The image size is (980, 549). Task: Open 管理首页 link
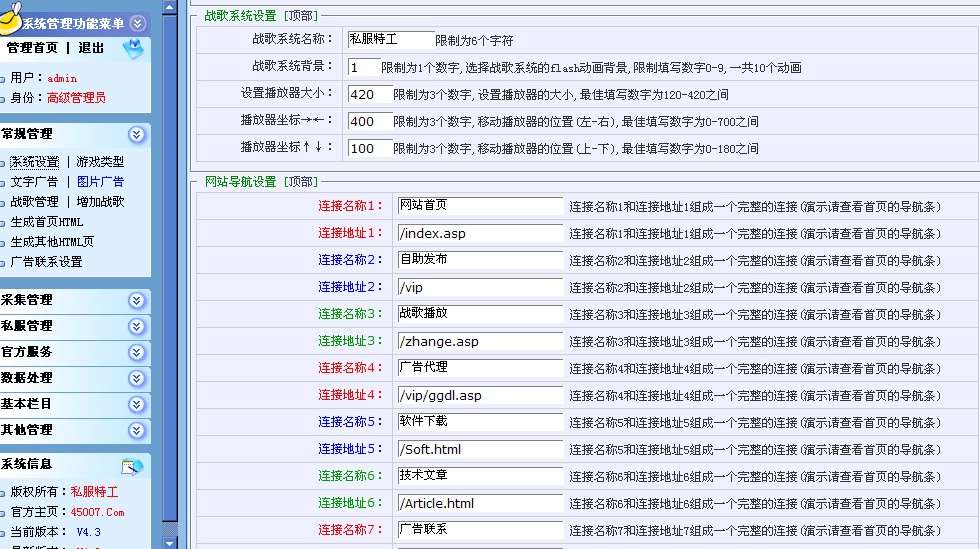[32, 48]
